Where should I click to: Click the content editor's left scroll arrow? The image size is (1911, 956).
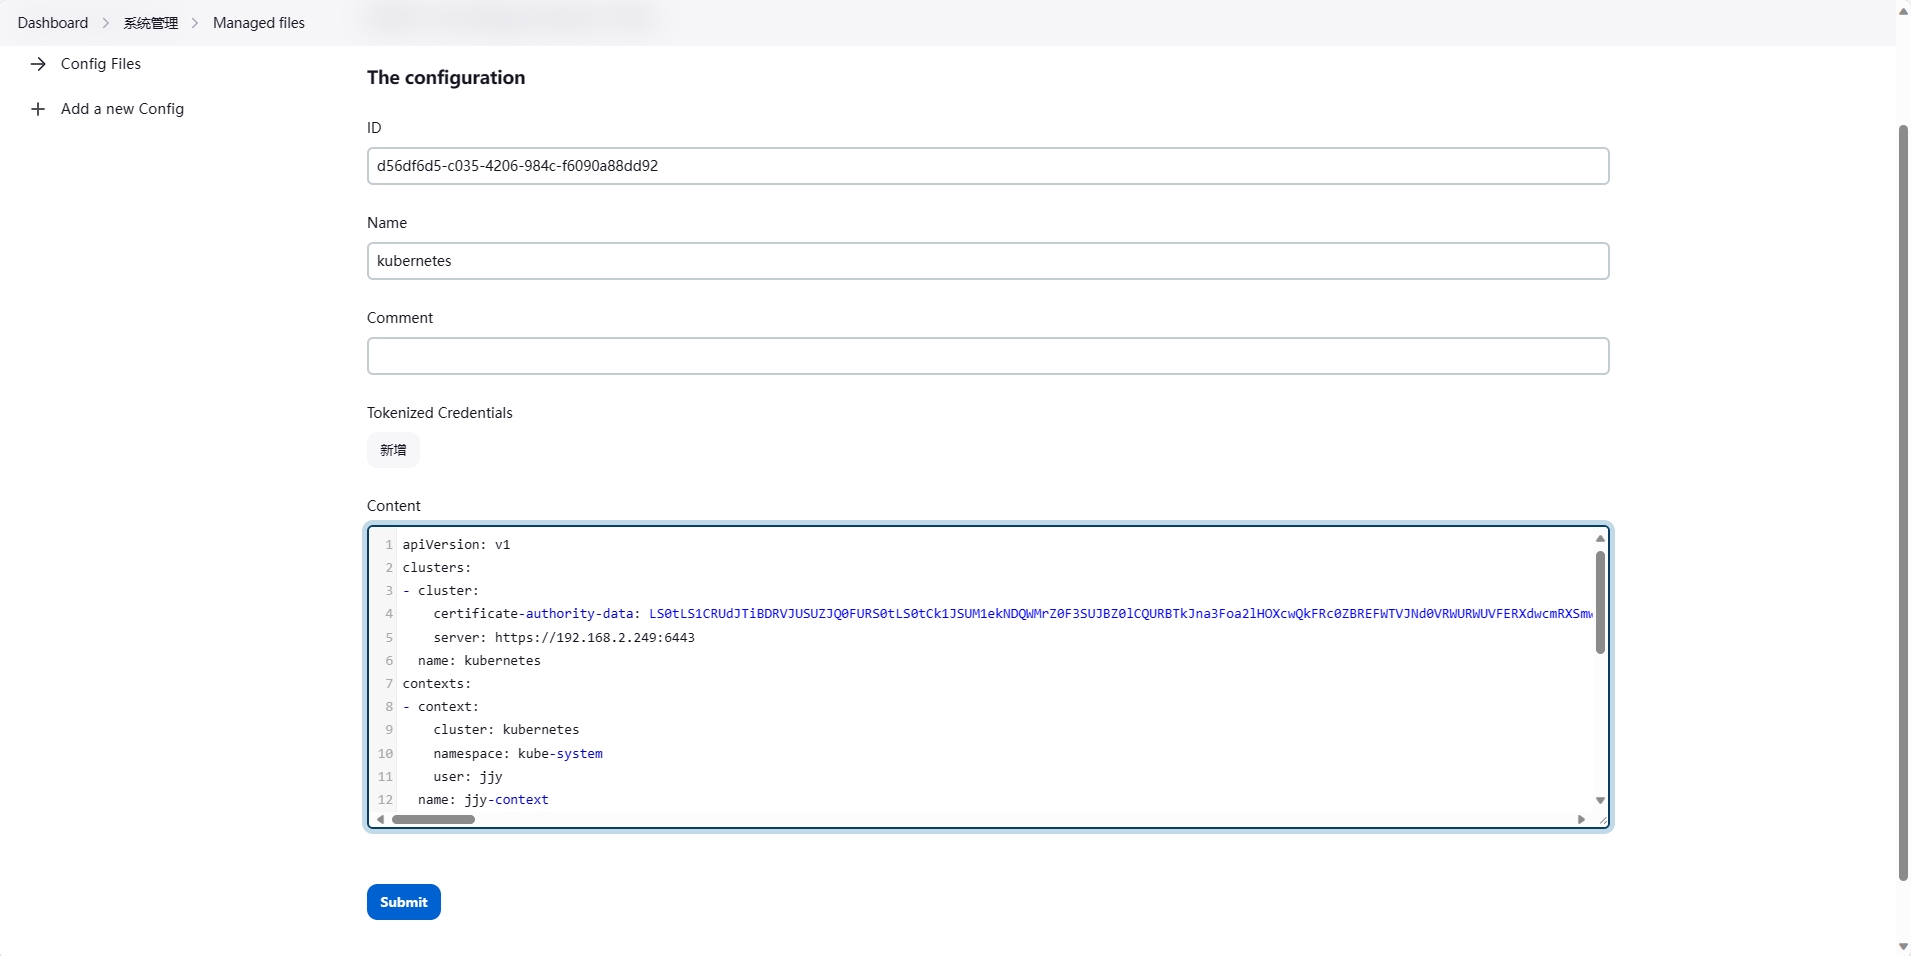point(381,819)
